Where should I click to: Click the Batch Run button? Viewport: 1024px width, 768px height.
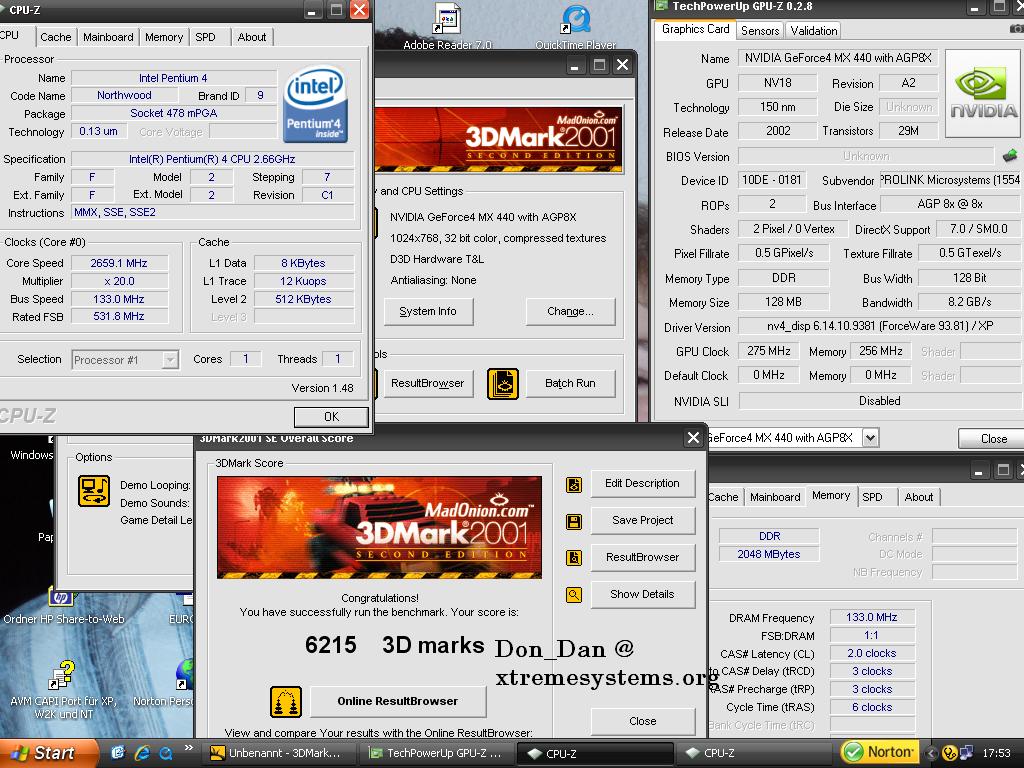(x=570, y=383)
